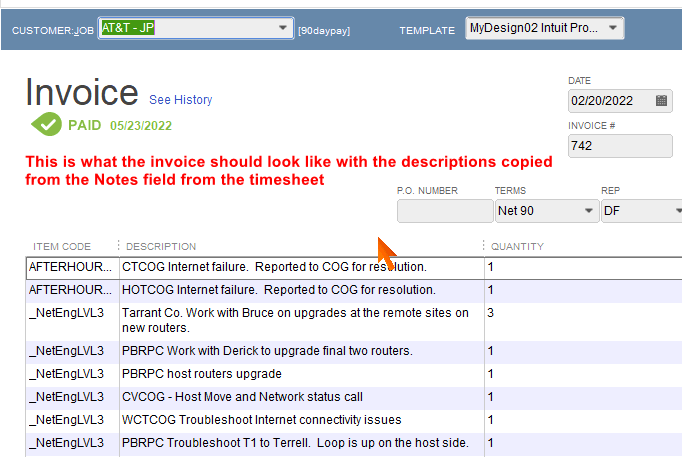Focus the empty P.O. Number field
The width and height of the screenshot is (682, 457).
[445, 211]
